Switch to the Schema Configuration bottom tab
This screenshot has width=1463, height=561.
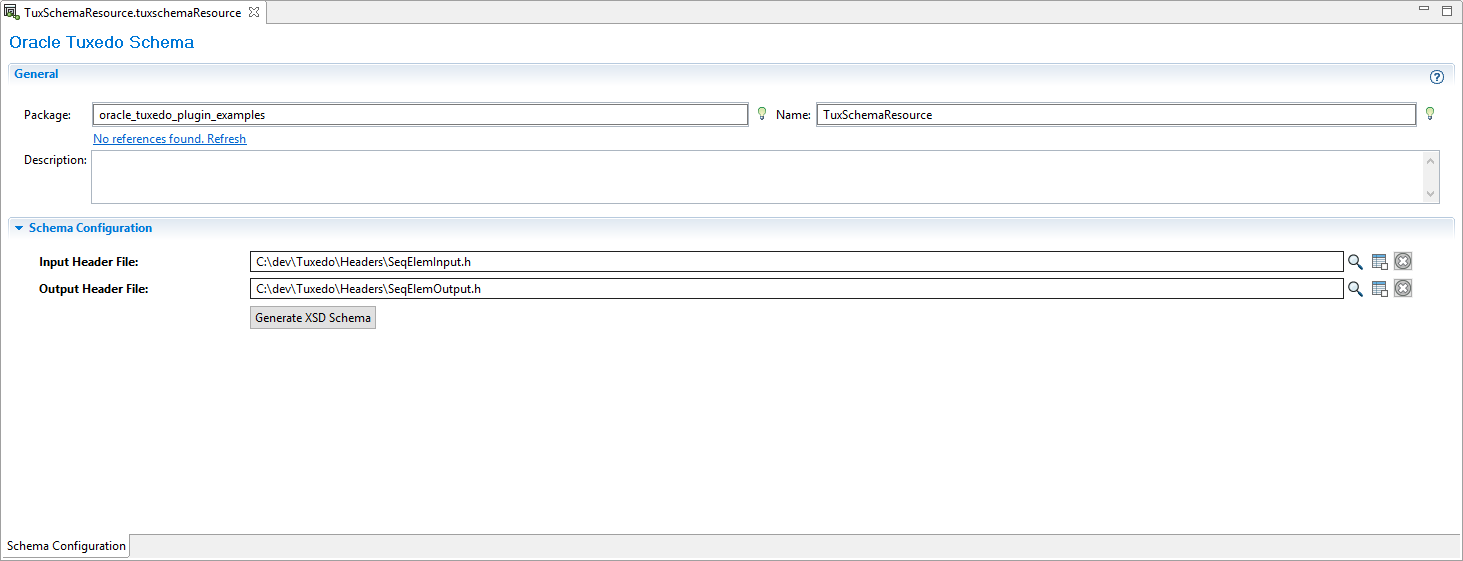click(66, 546)
